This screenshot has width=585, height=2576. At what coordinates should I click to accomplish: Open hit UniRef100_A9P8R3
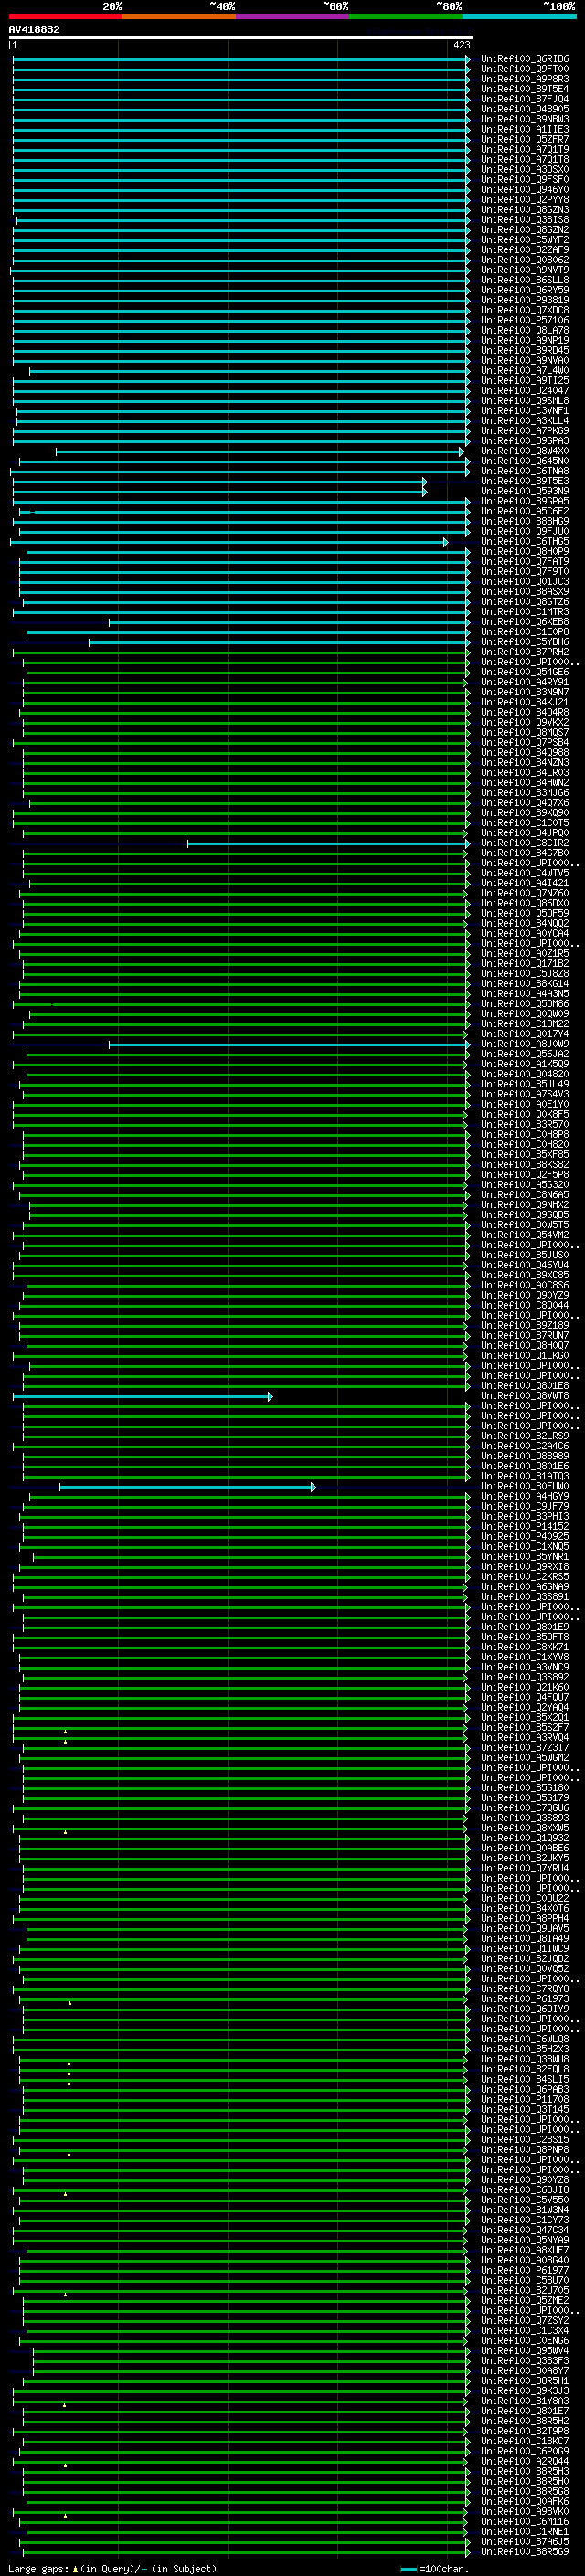pyautogui.click(x=525, y=79)
